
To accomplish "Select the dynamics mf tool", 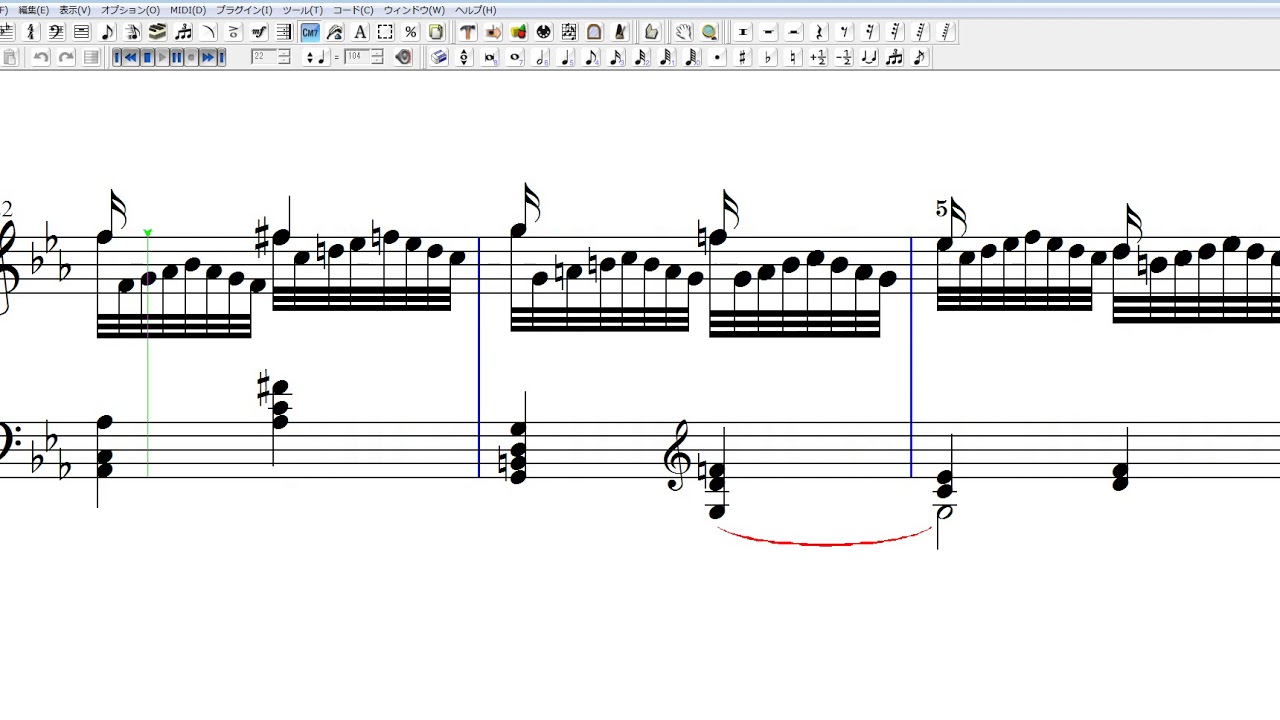I will point(259,32).
